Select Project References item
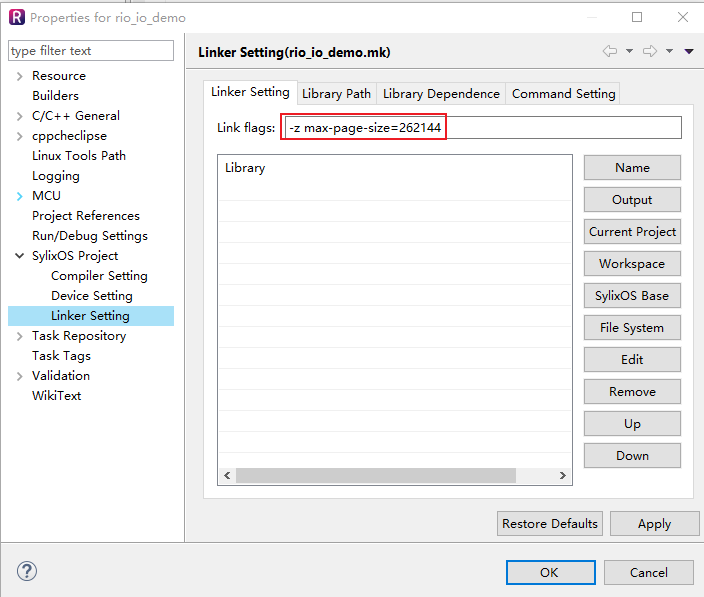 click(x=86, y=216)
